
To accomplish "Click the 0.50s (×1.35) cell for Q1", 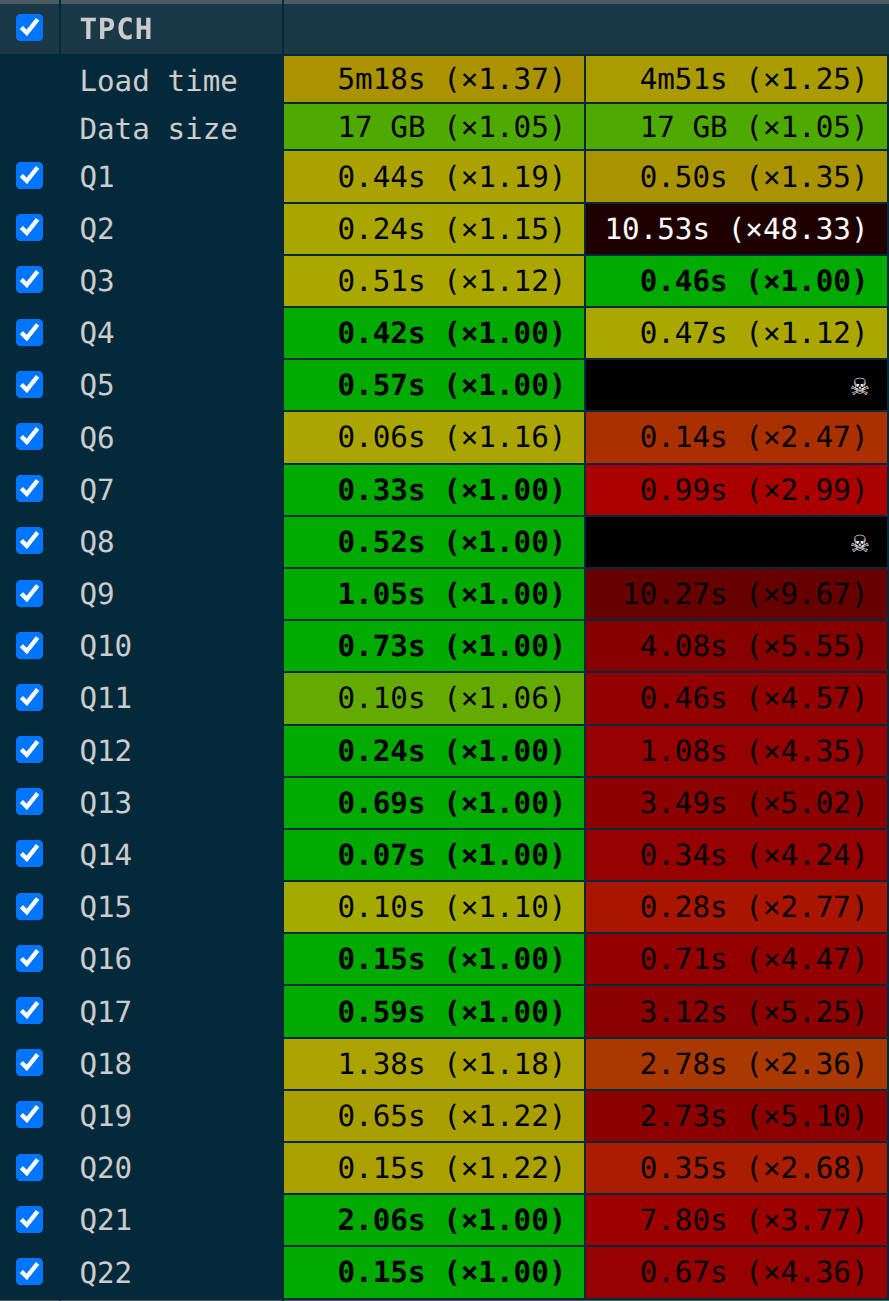I will 737,177.
